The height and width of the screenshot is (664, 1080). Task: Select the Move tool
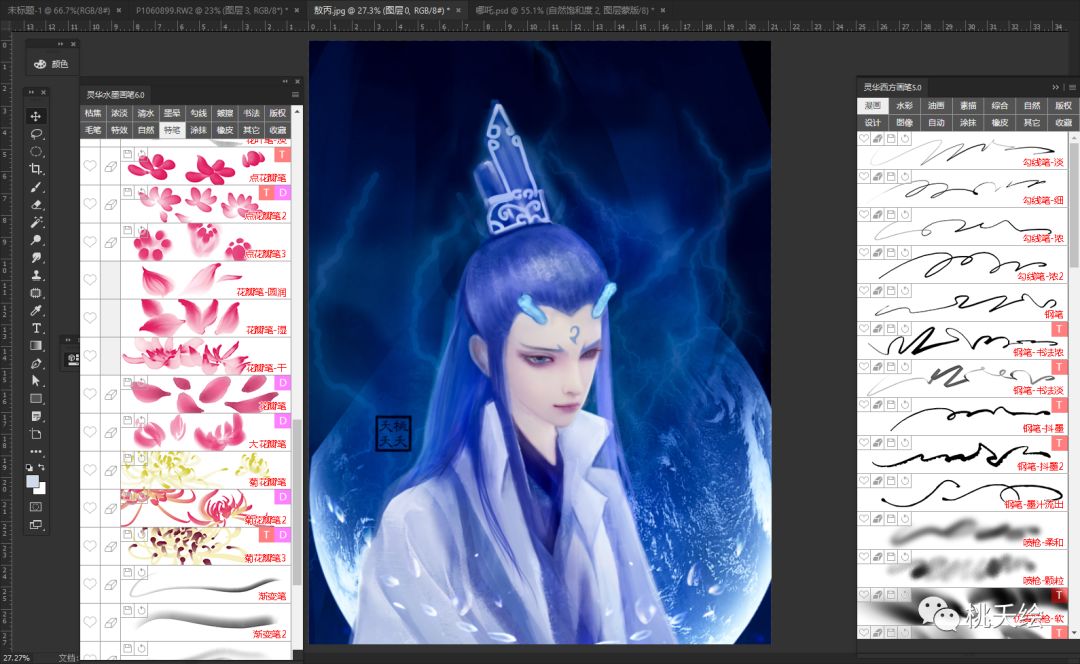pos(37,116)
